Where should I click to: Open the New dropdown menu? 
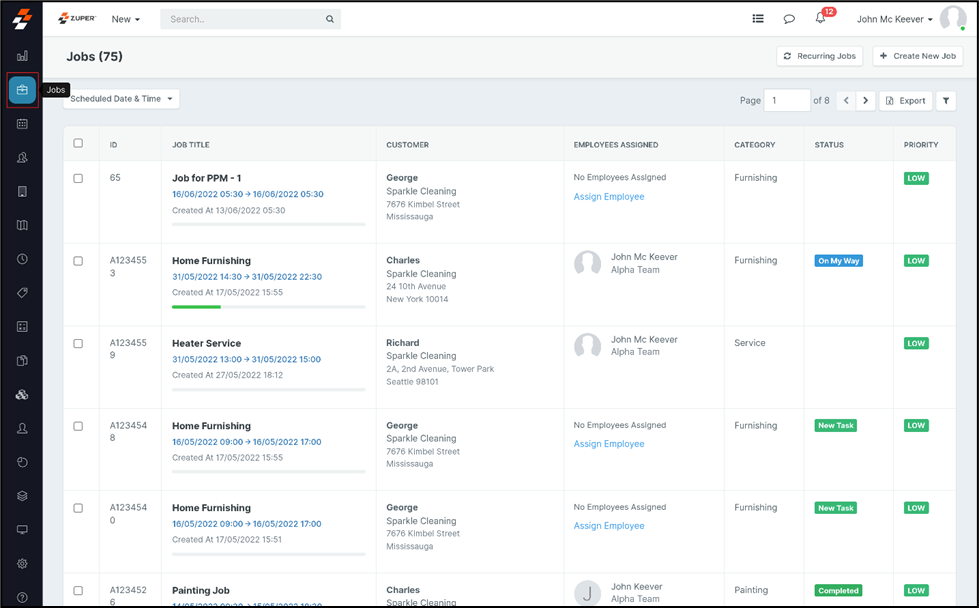coord(125,19)
